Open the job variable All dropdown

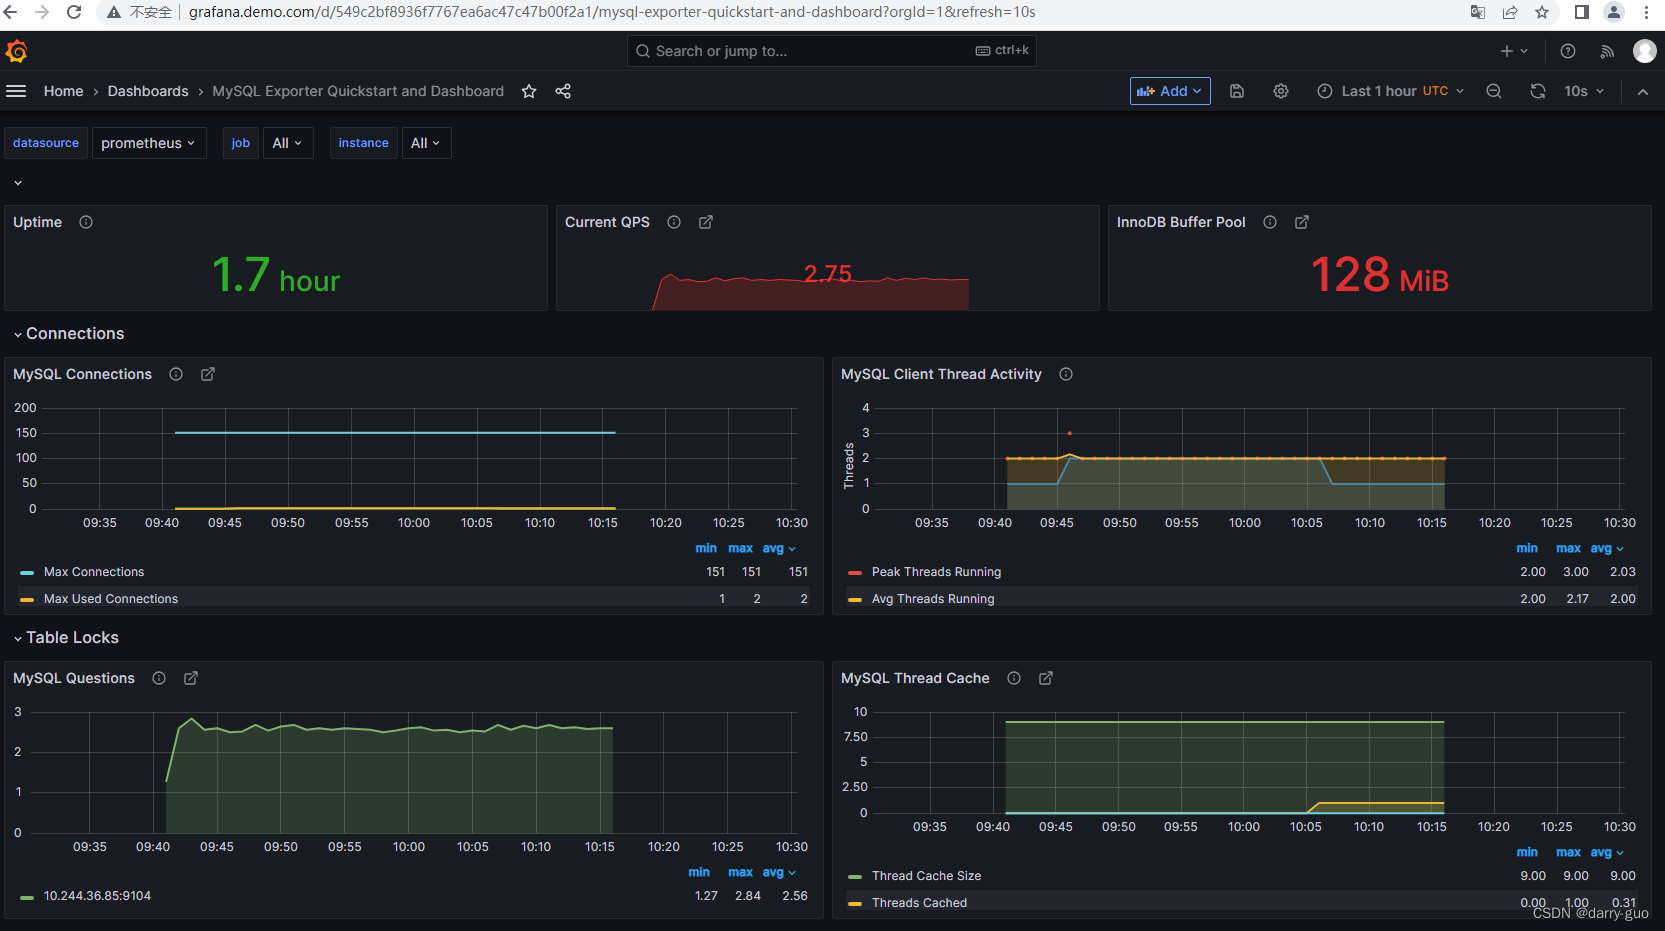(x=288, y=143)
